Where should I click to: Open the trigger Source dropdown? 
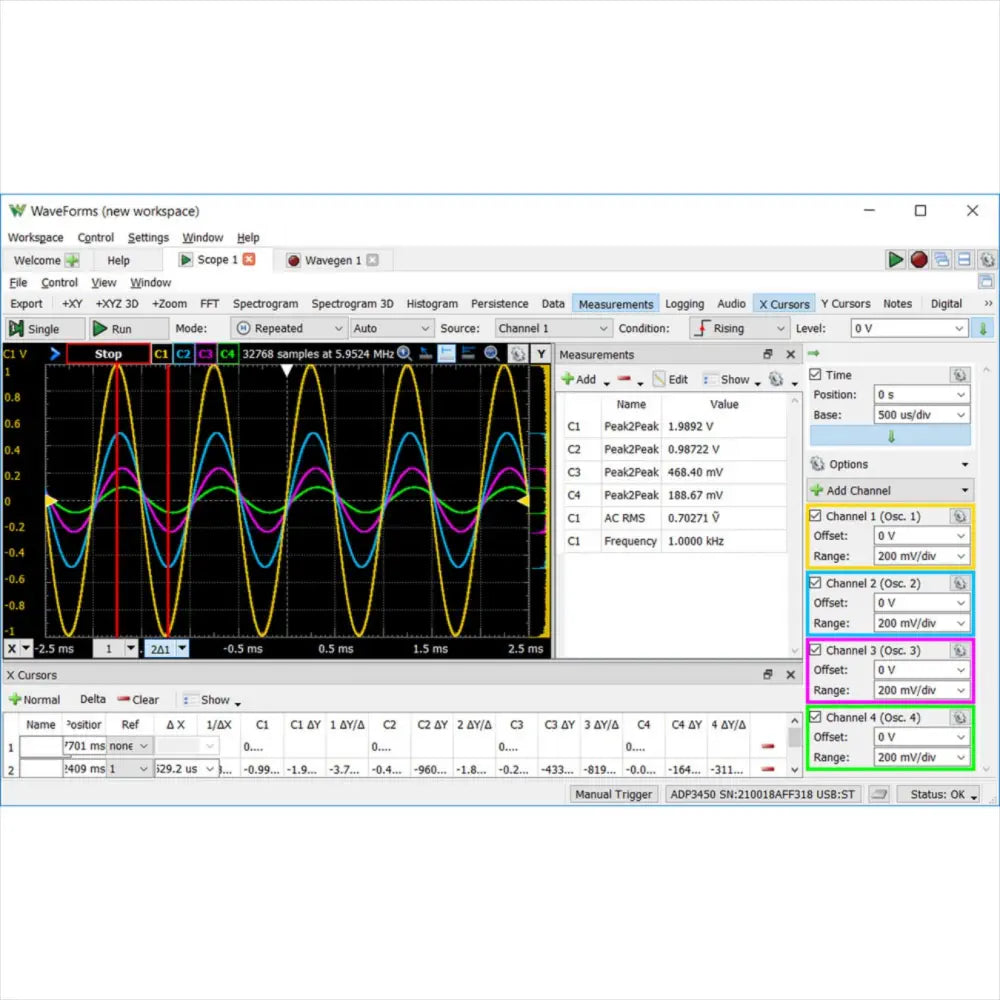[553, 328]
